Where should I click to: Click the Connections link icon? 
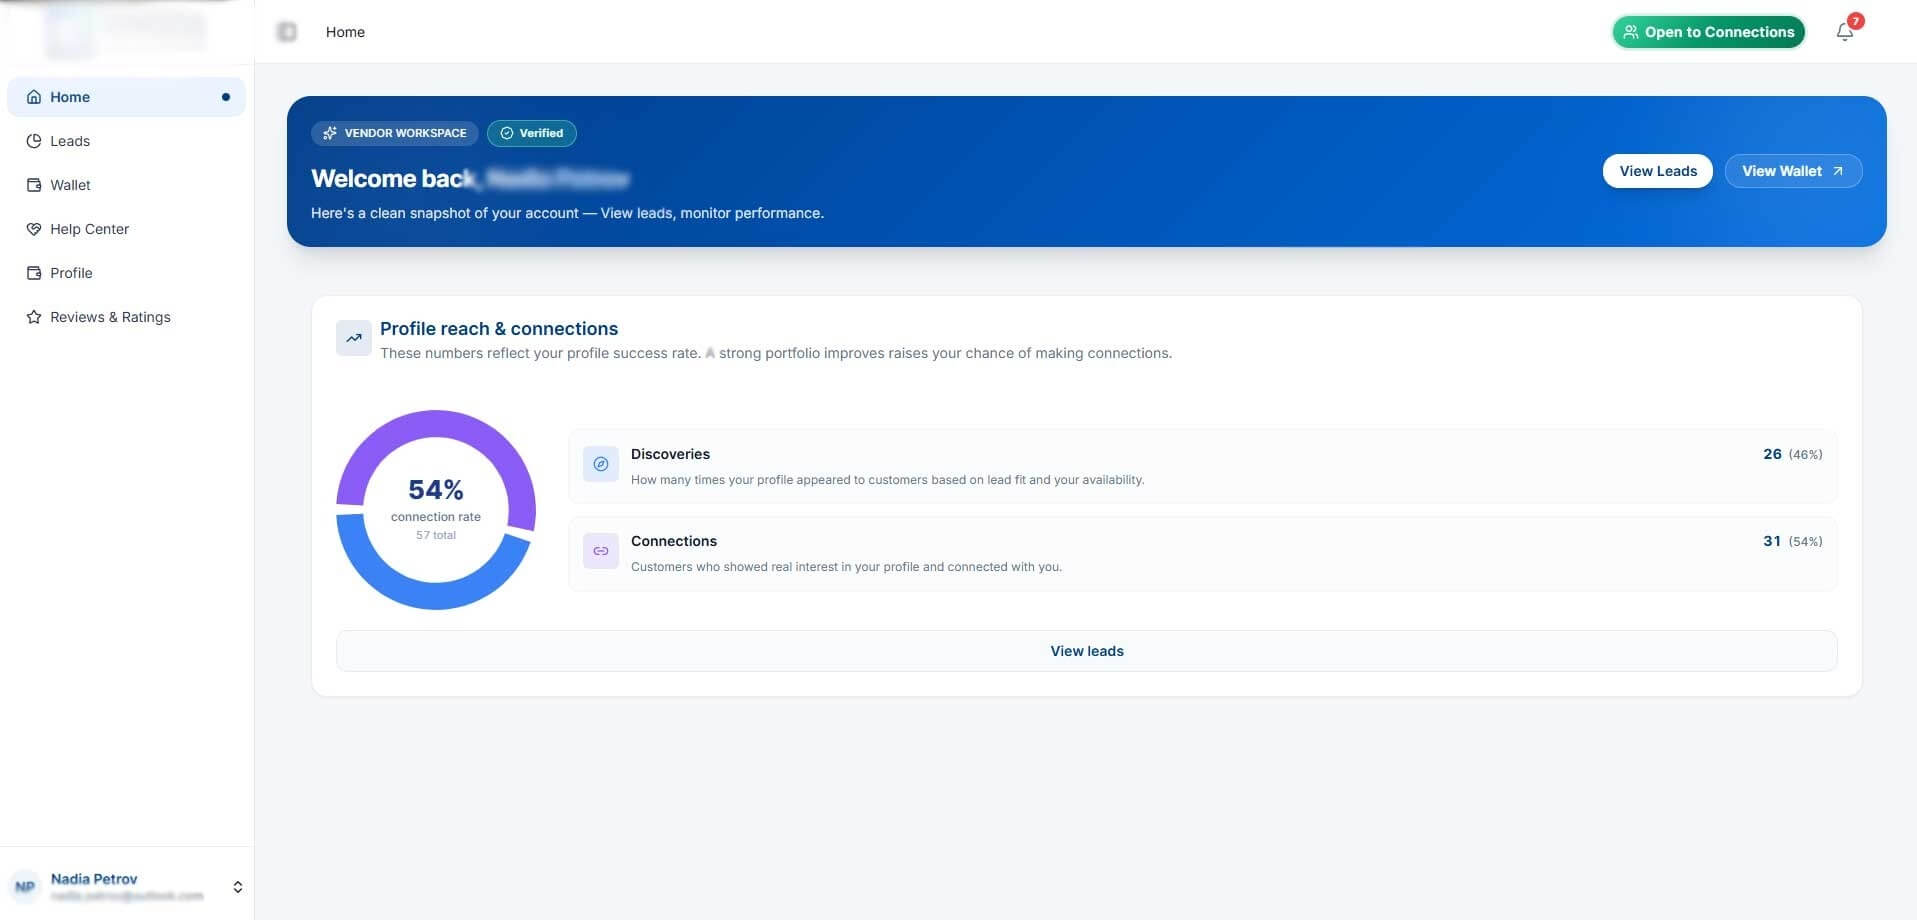point(601,551)
